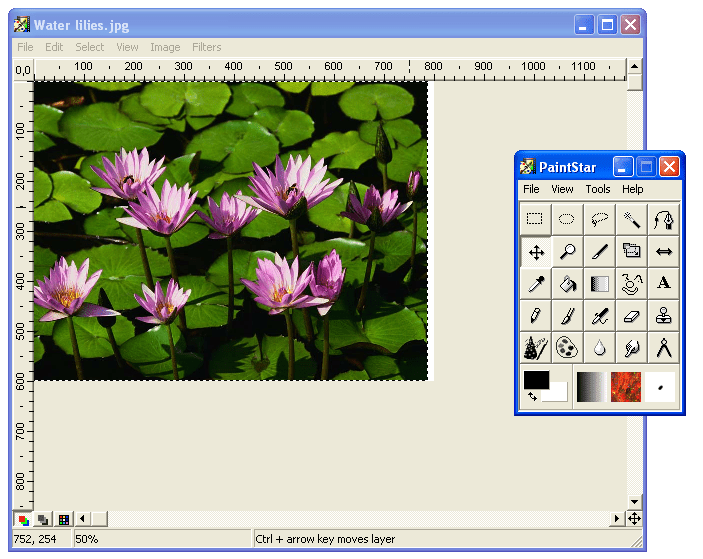This screenshot has height=559, width=703.
Task: Select the finger smudge tool
Action: tap(632, 347)
